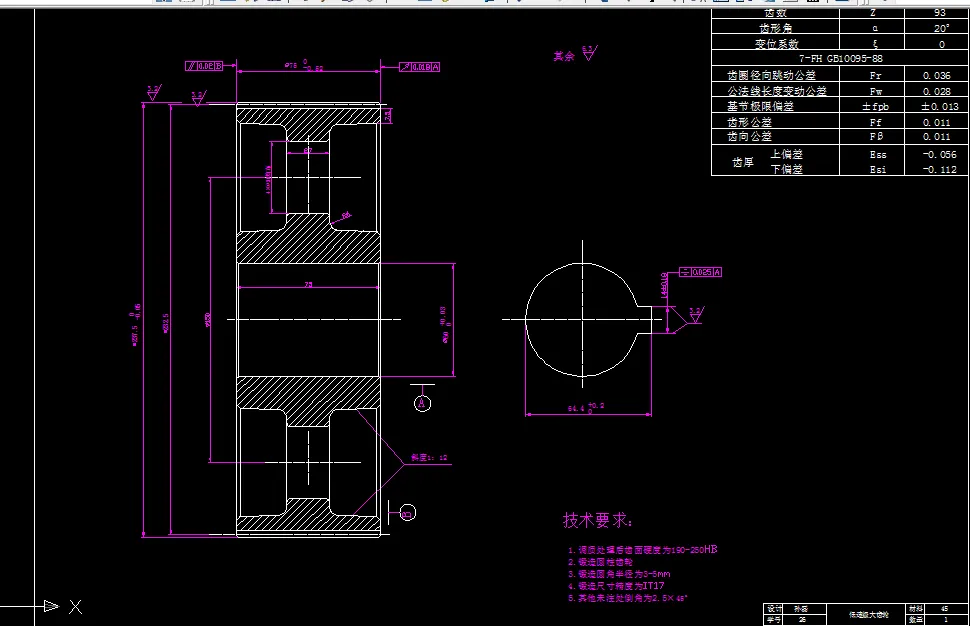Select the leftmost 3.2 surface roughness symbol
The width and height of the screenshot is (970, 626).
pyautogui.click(x=153, y=93)
